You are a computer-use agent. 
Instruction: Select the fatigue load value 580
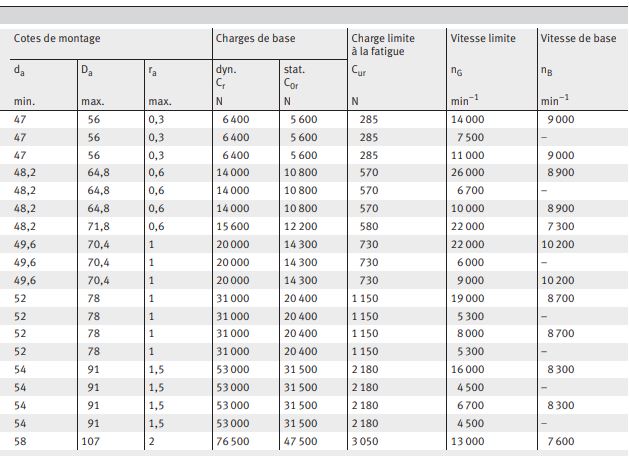369,227
